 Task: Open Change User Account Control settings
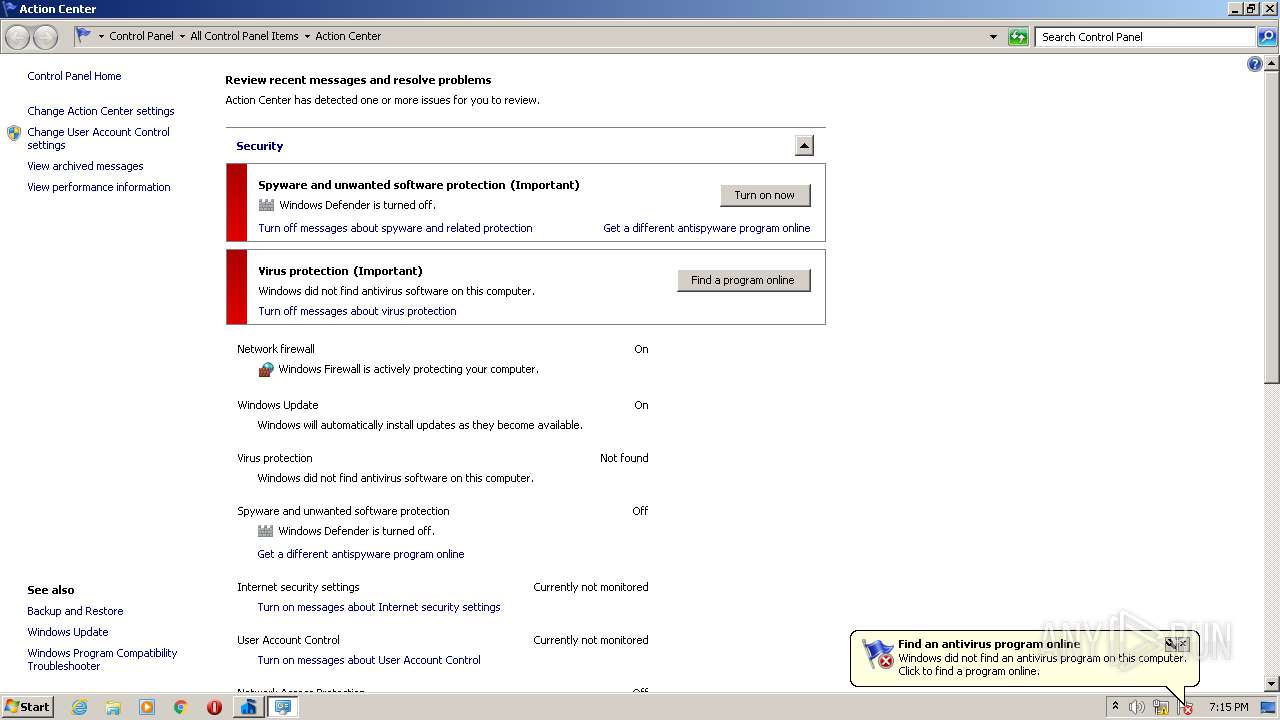coord(98,138)
